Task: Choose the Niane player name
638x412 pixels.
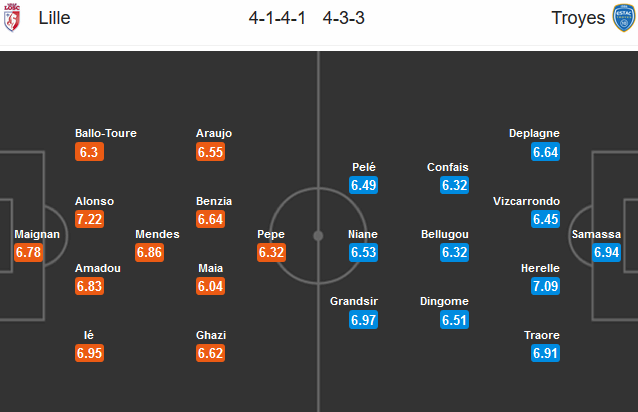Action: (x=363, y=234)
